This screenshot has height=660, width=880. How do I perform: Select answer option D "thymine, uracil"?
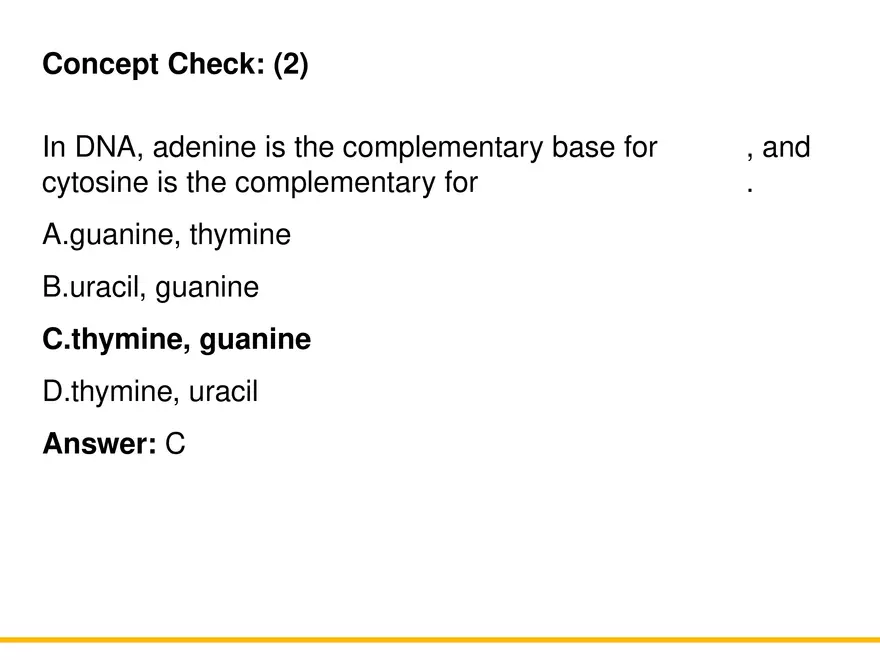tap(150, 392)
